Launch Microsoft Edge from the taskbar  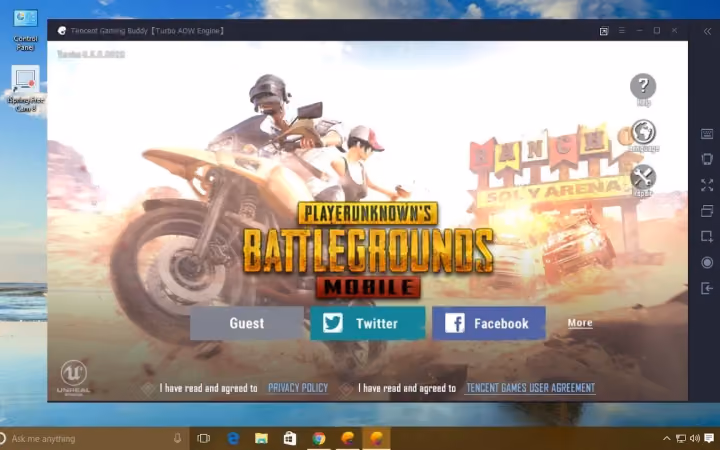point(233,439)
